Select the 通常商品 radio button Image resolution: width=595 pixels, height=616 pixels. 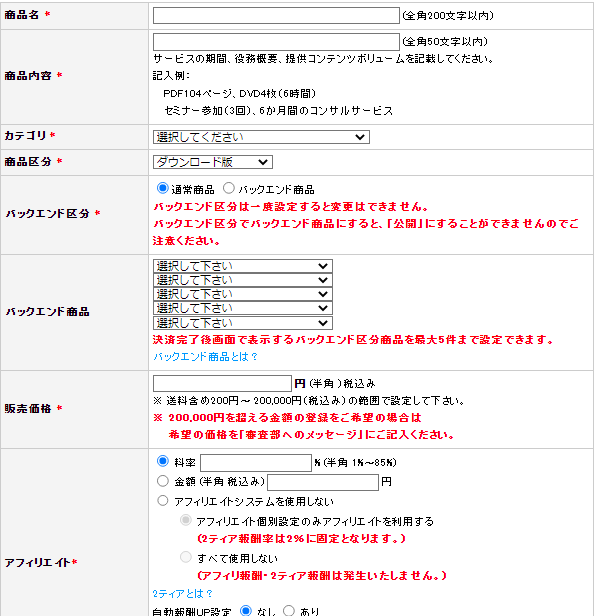[x=163, y=188]
